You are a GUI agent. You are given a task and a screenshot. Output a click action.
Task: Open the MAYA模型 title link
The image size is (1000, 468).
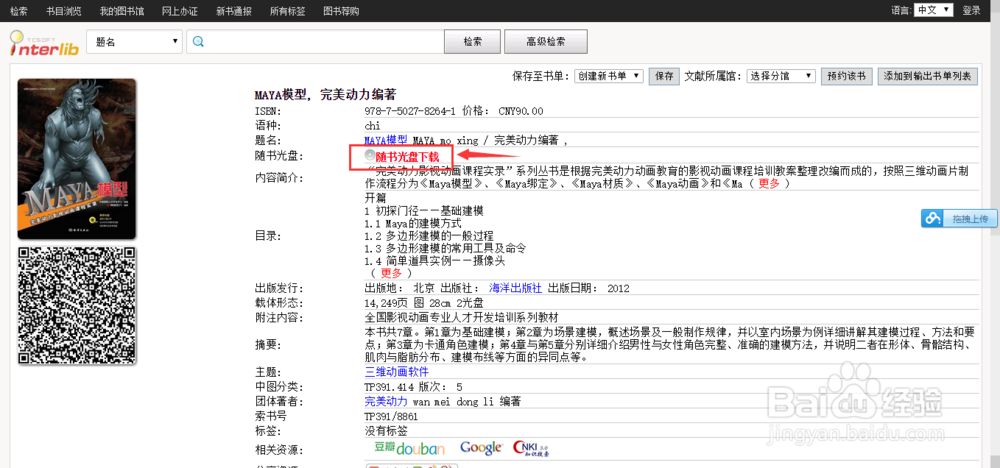click(386, 140)
